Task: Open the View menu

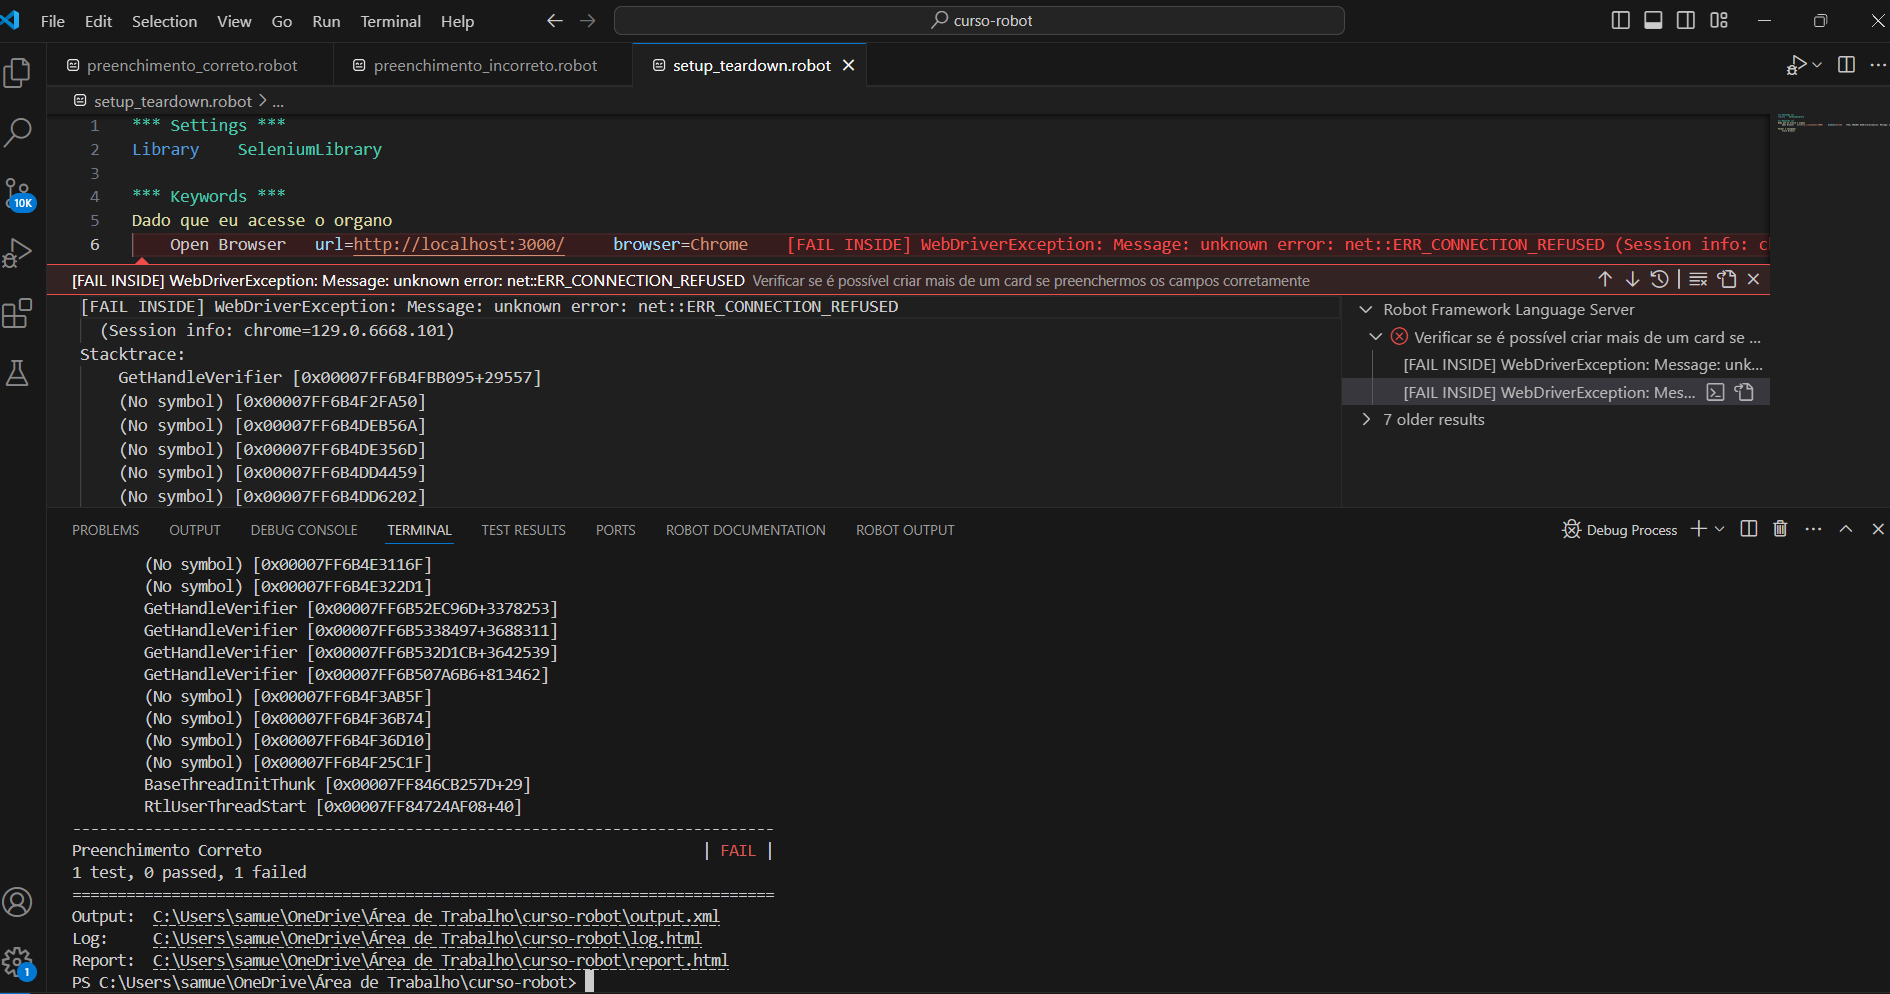Action: click(x=234, y=21)
